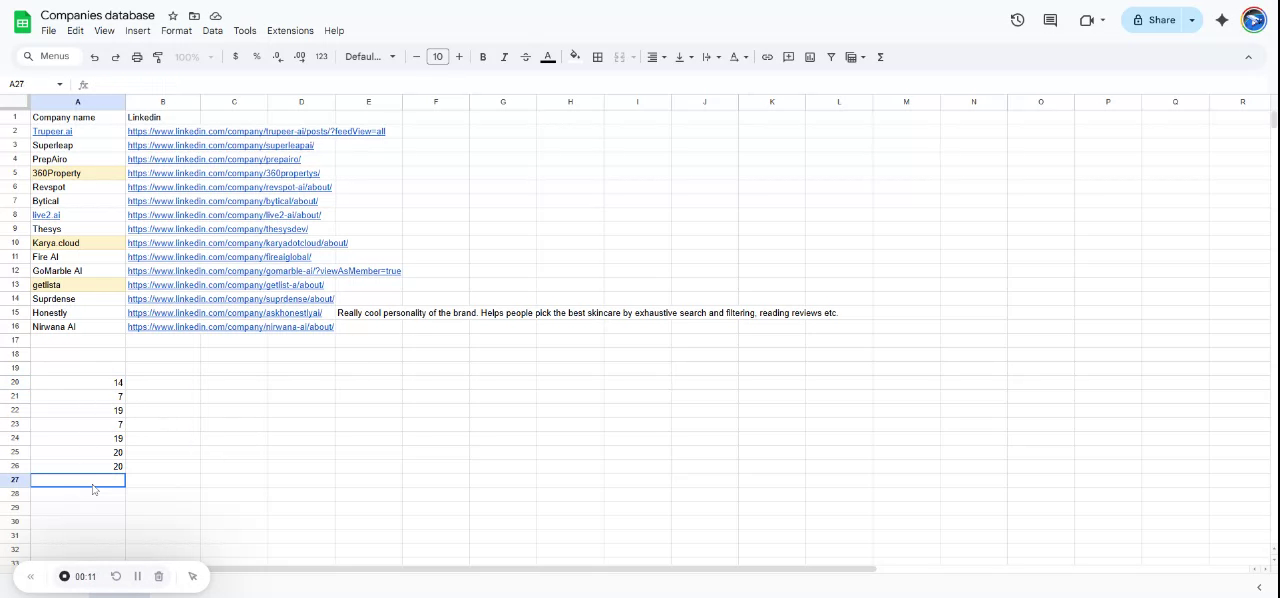The width and height of the screenshot is (1280, 598).
Task: Toggle bold formatting
Action: [x=483, y=57]
